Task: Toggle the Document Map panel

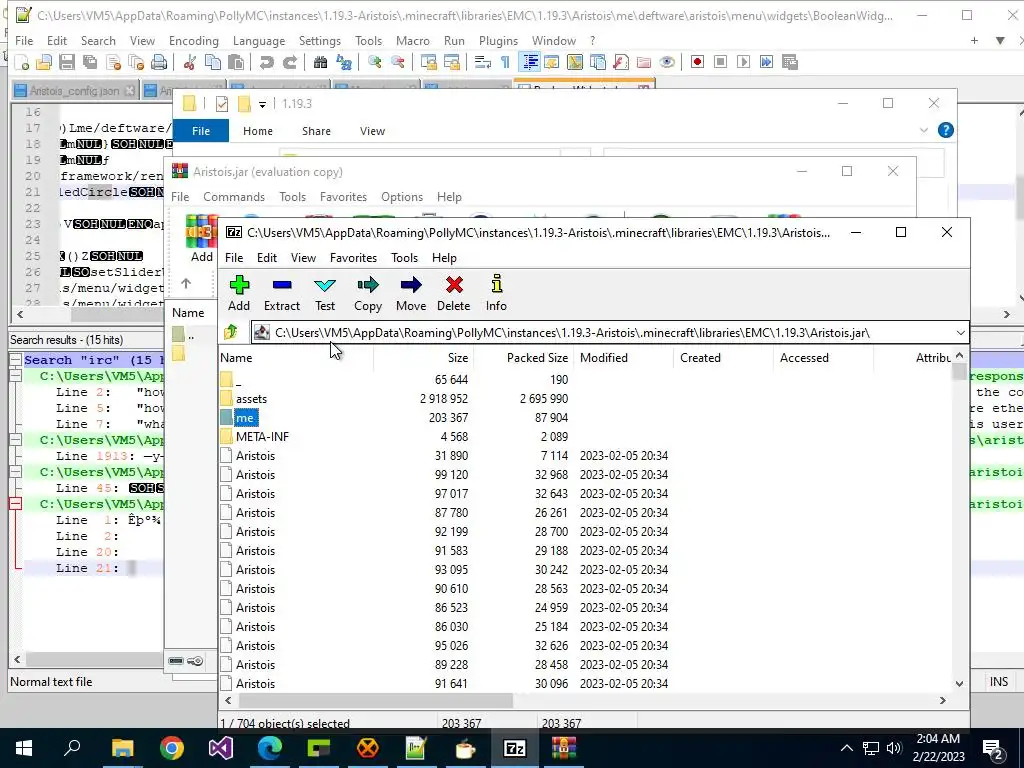Action: [575, 62]
